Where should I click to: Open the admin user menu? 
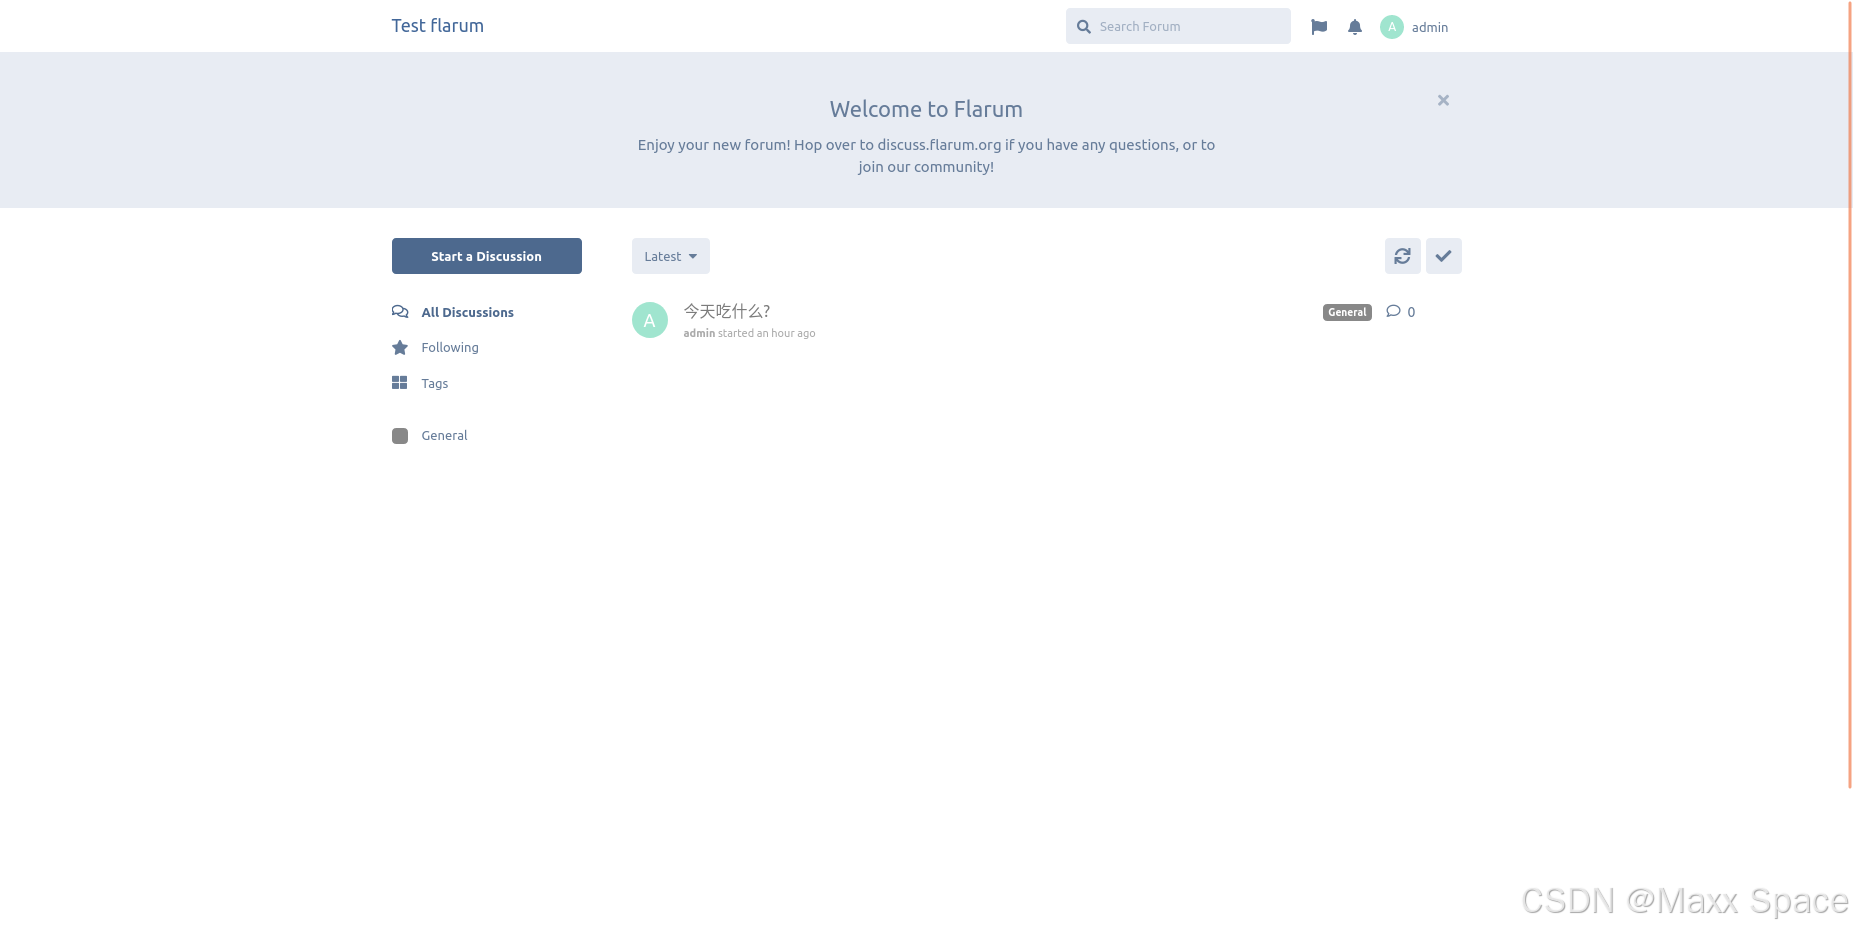(x=1414, y=27)
